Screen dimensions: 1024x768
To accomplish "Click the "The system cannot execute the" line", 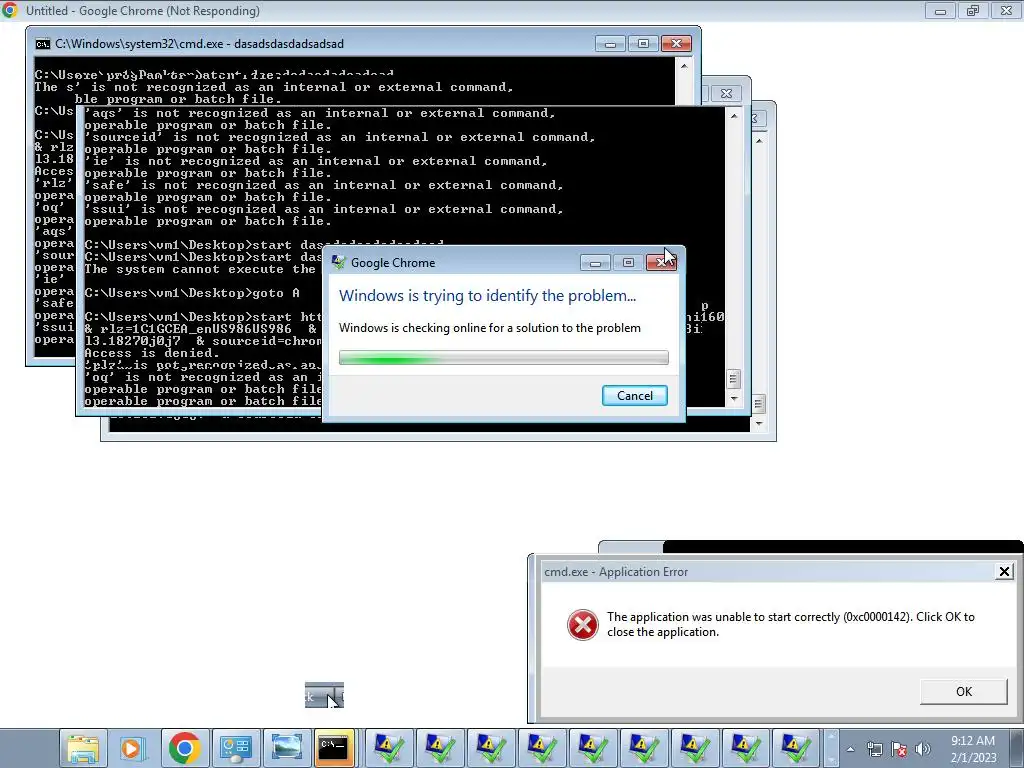I will [200, 269].
